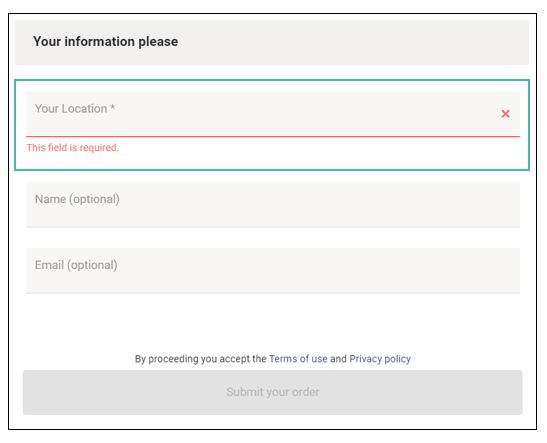Click the Submit your order button
This screenshot has height=443, width=547.
[272, 392]
